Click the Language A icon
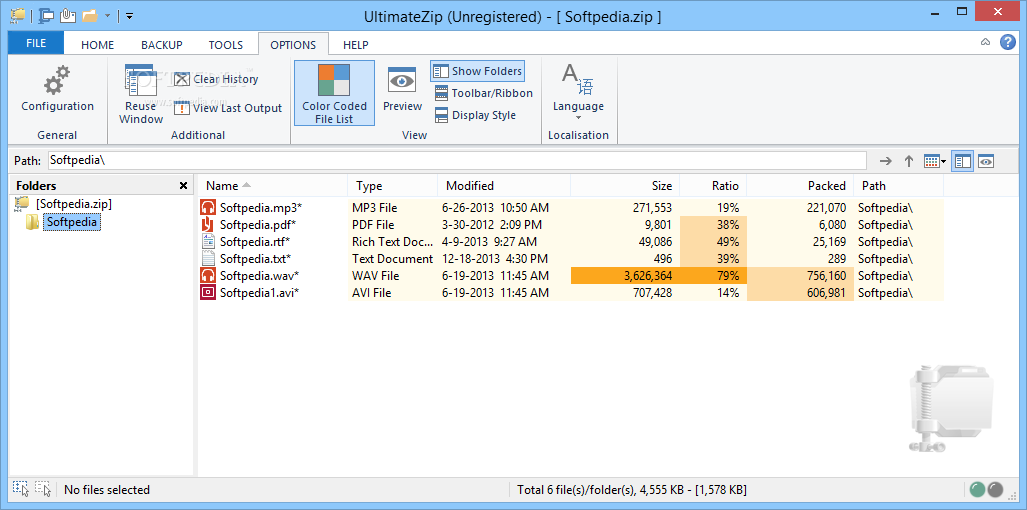1027x510 pixels. (578, 80)
